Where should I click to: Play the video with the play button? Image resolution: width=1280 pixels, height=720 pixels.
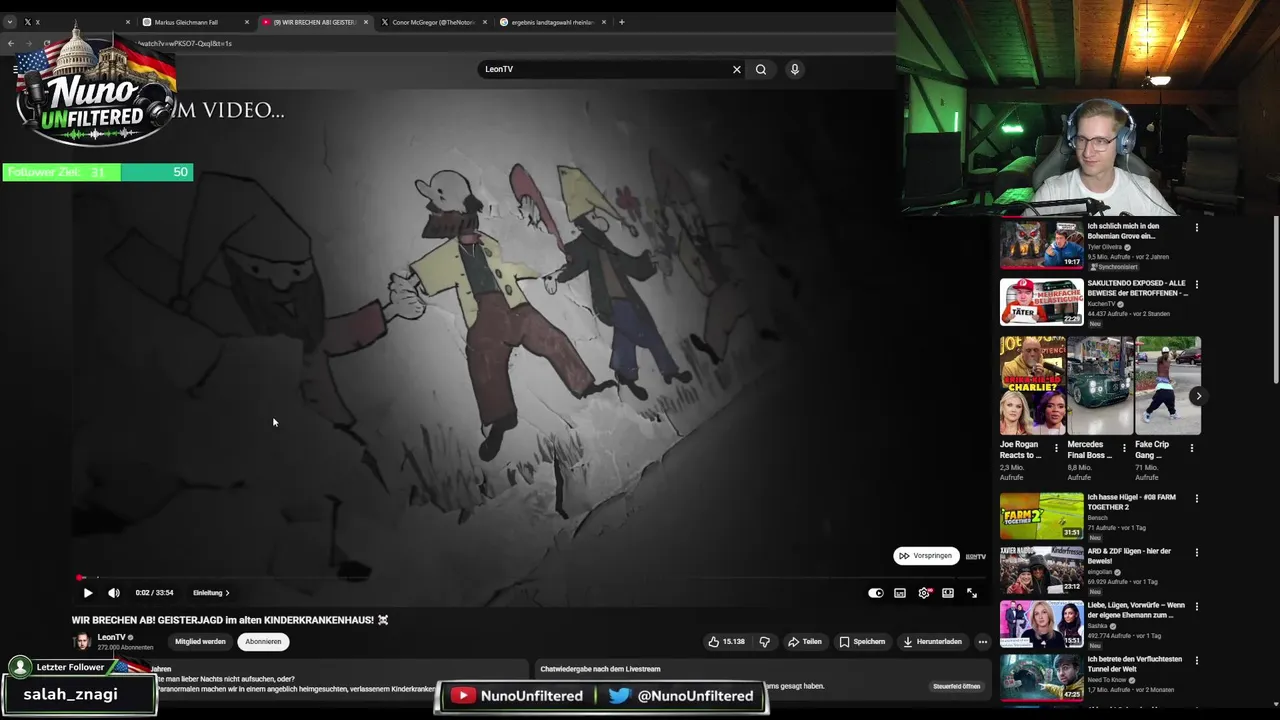point(88,593)
